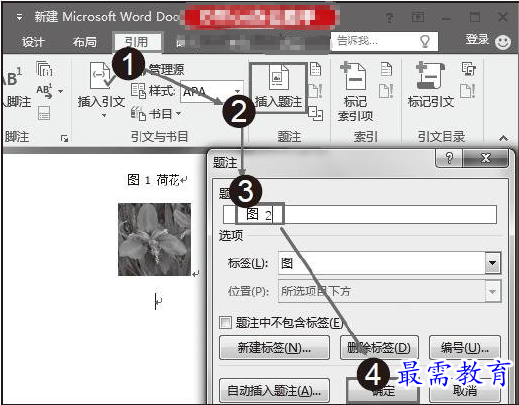Click the ribbon display options icon
Image resolution: width=519 pixels, height=405 pixels.
click(418, 17)
